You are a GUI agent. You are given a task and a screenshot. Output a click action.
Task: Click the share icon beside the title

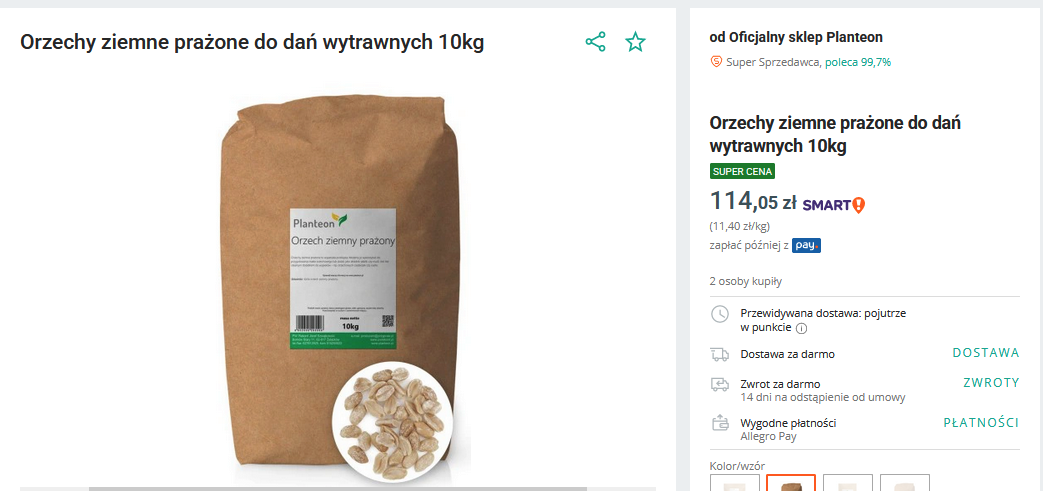point(595,42)
